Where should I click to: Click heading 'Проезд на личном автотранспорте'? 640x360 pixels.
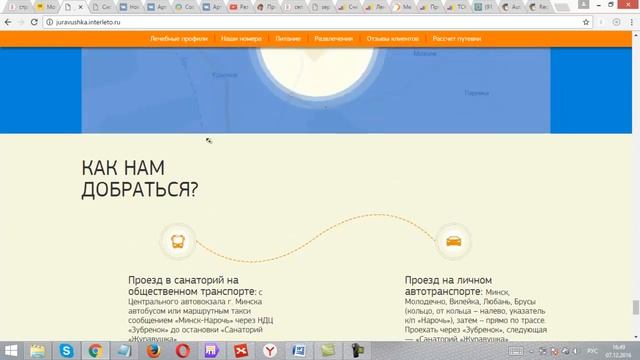tap(448, 286)
